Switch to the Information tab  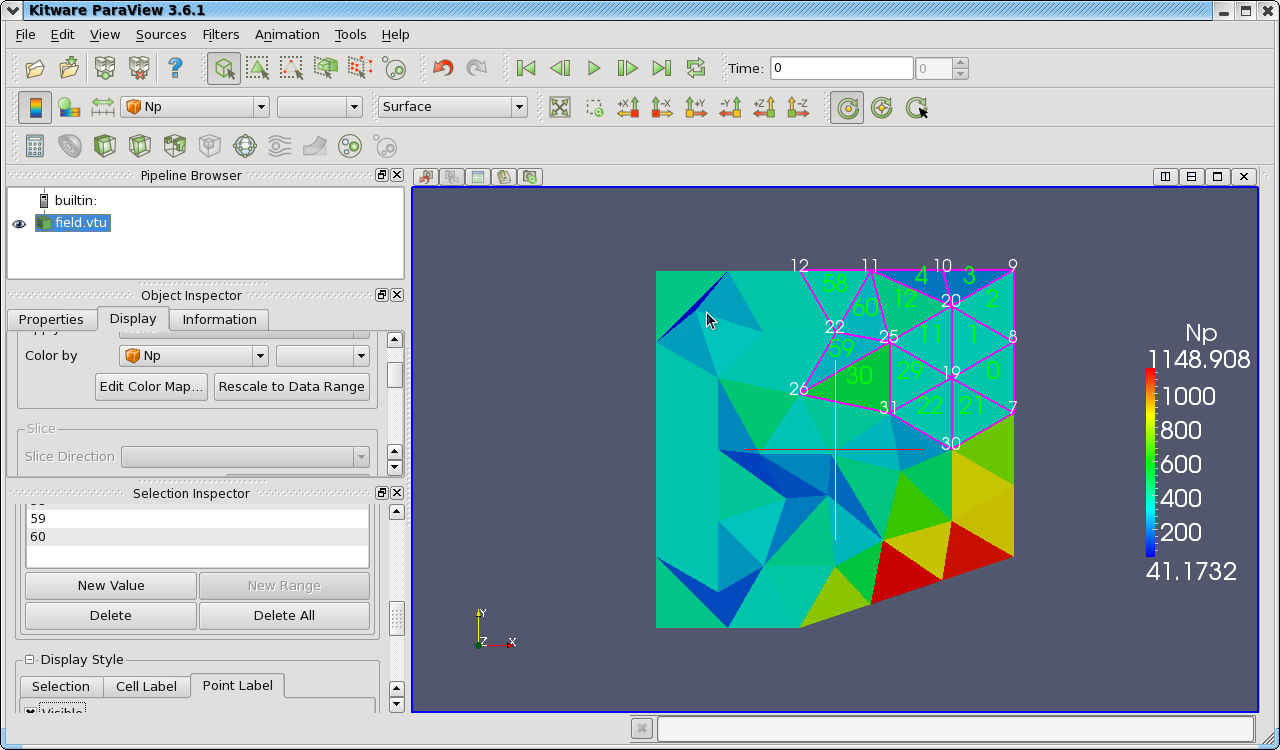(x=219, y=320)
